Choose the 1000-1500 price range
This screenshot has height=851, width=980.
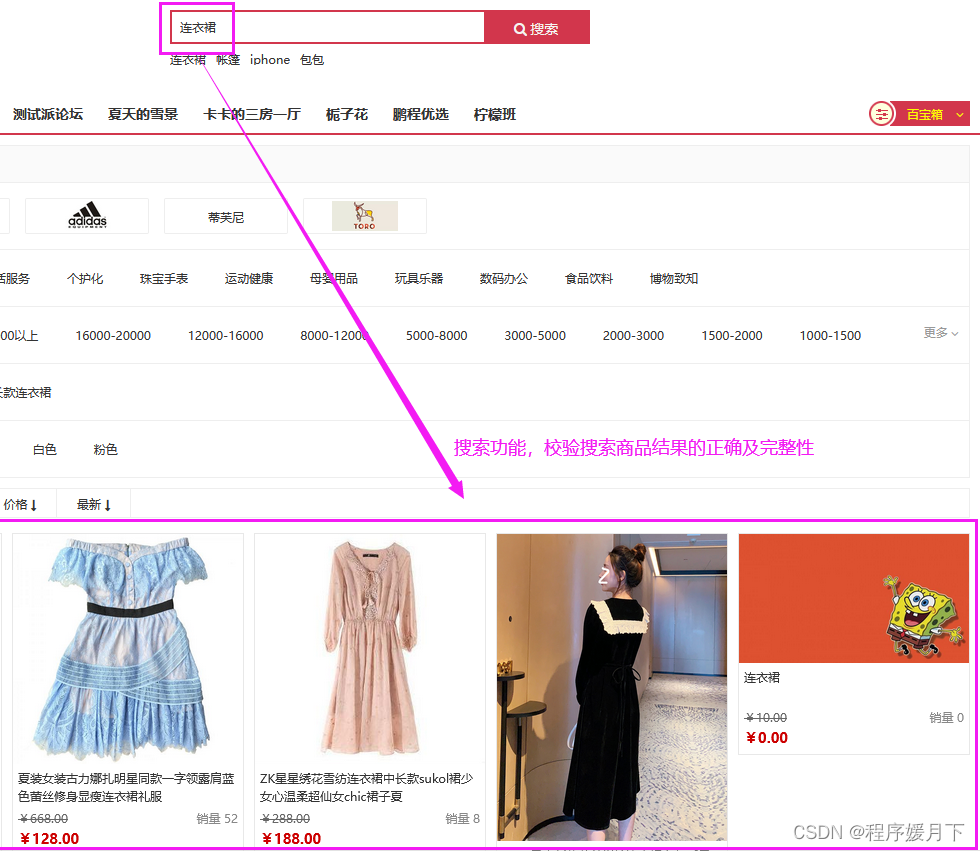tap(830, 336)
